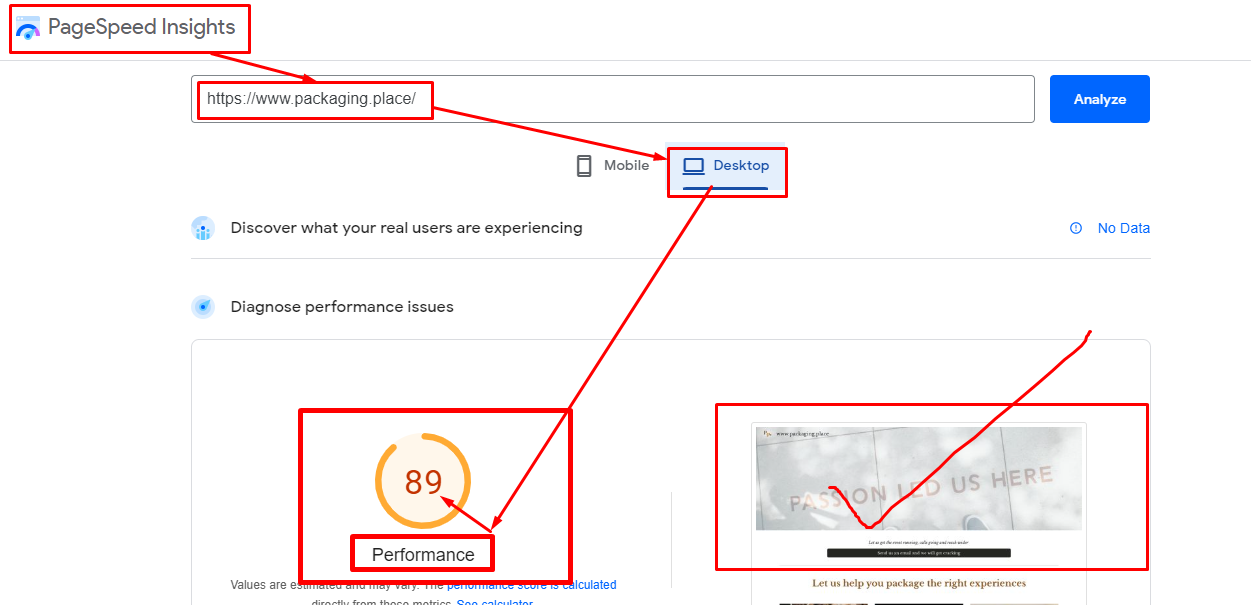Open the No Data link
1251x605 pixels.
pyautogui.click(x=1124, y=228)
